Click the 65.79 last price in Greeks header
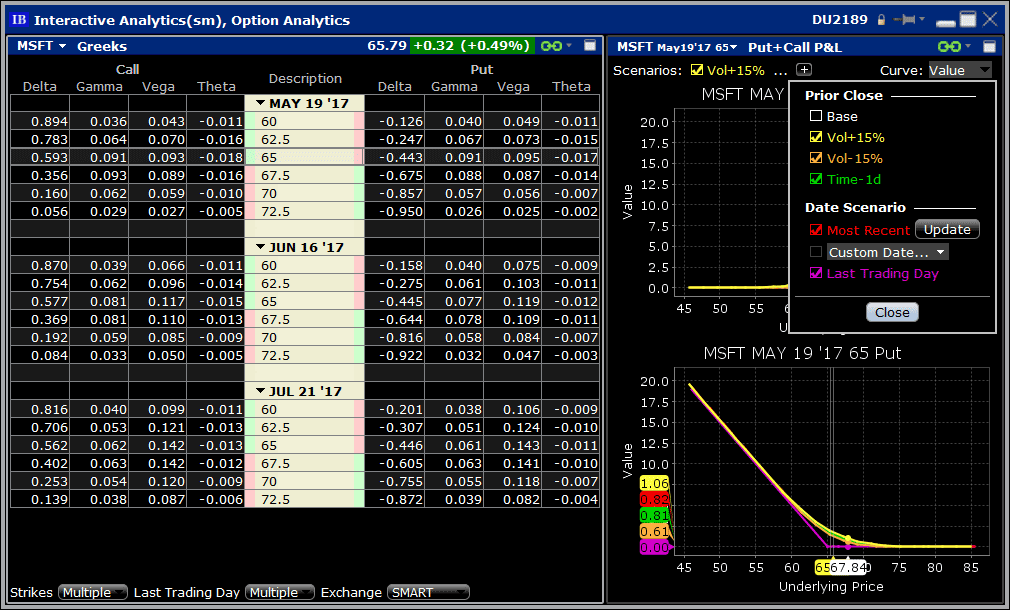This screenshot has width=1010, height=610. [x=386, y=46]
